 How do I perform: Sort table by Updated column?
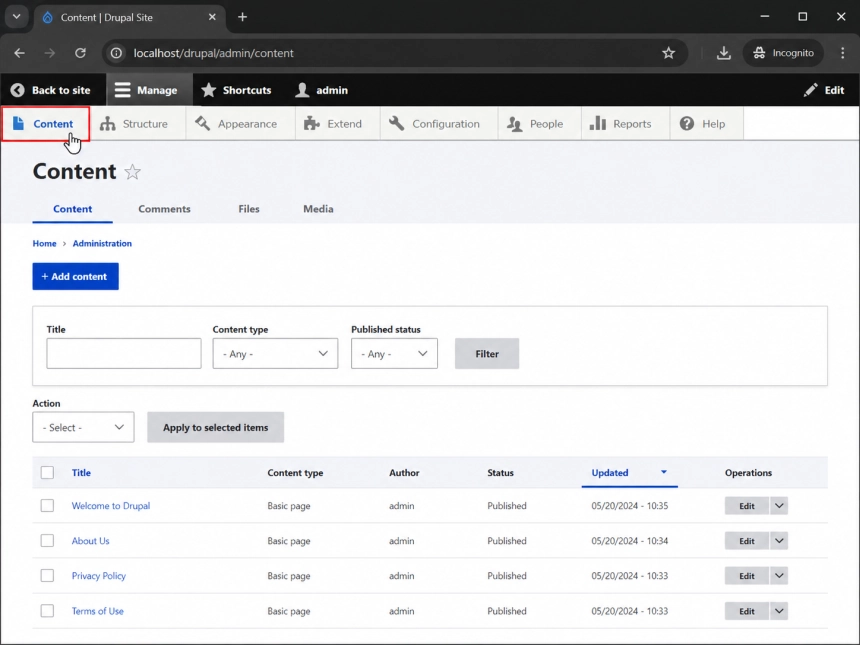[610, 473]
